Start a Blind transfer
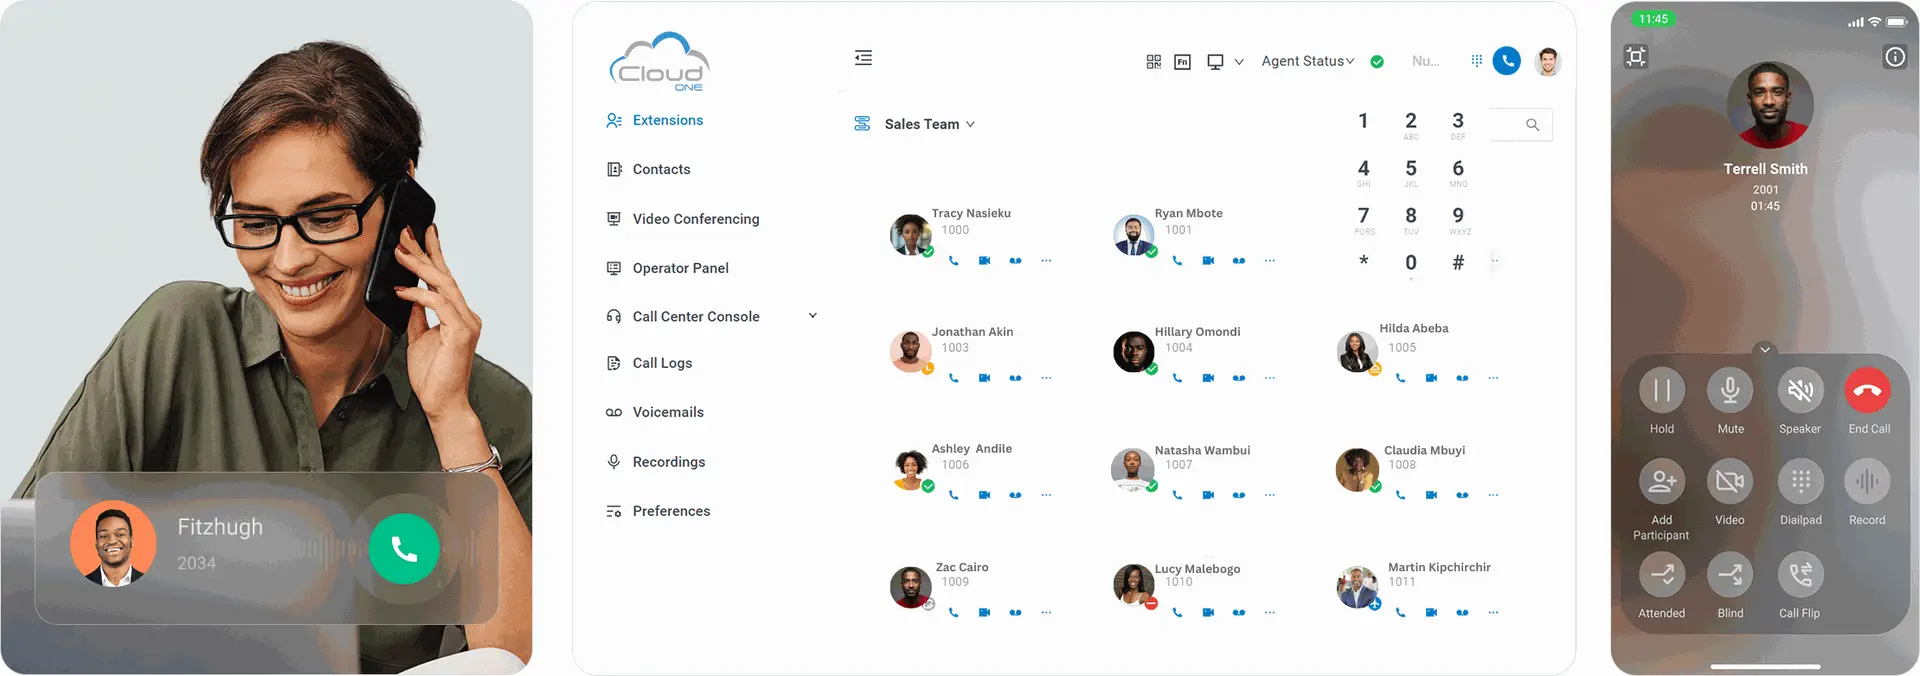Screen dimensions: 1920x676 [1729, 575]
